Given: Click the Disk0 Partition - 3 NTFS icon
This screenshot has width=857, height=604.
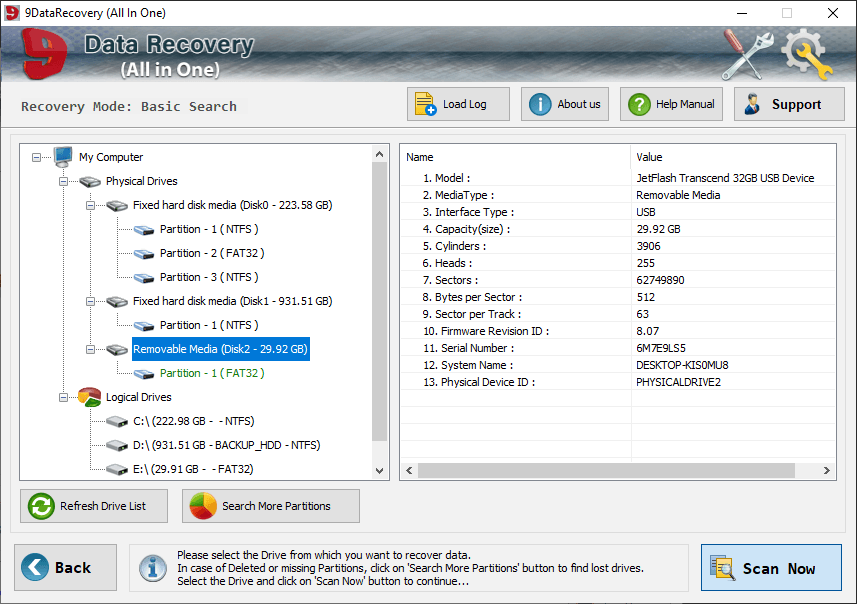Looking at the screenshot, I should [144, 278].
